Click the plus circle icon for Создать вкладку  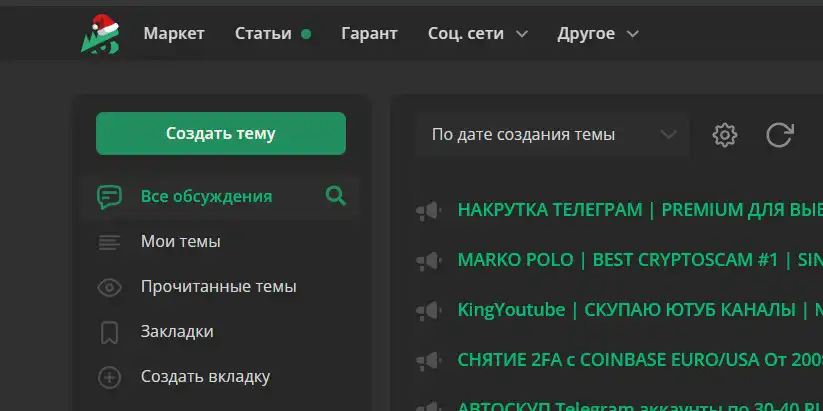pyautogui.click(x=109, y=377)
